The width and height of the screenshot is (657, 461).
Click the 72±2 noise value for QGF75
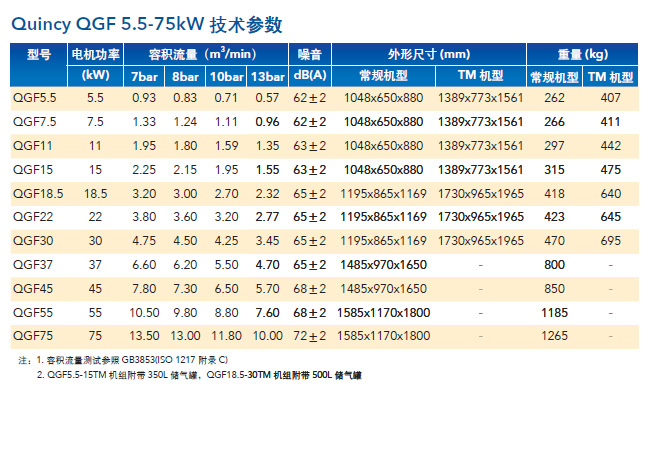click(310, 336)
